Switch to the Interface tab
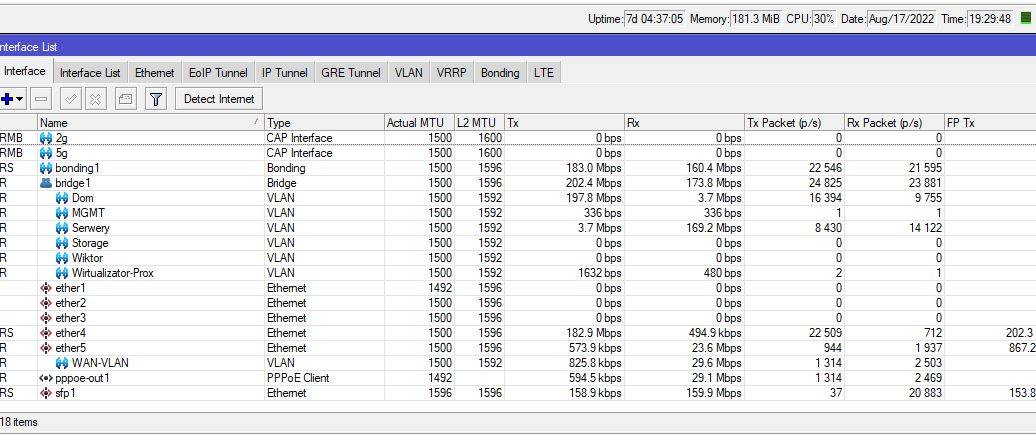 (x=25, y=71)
